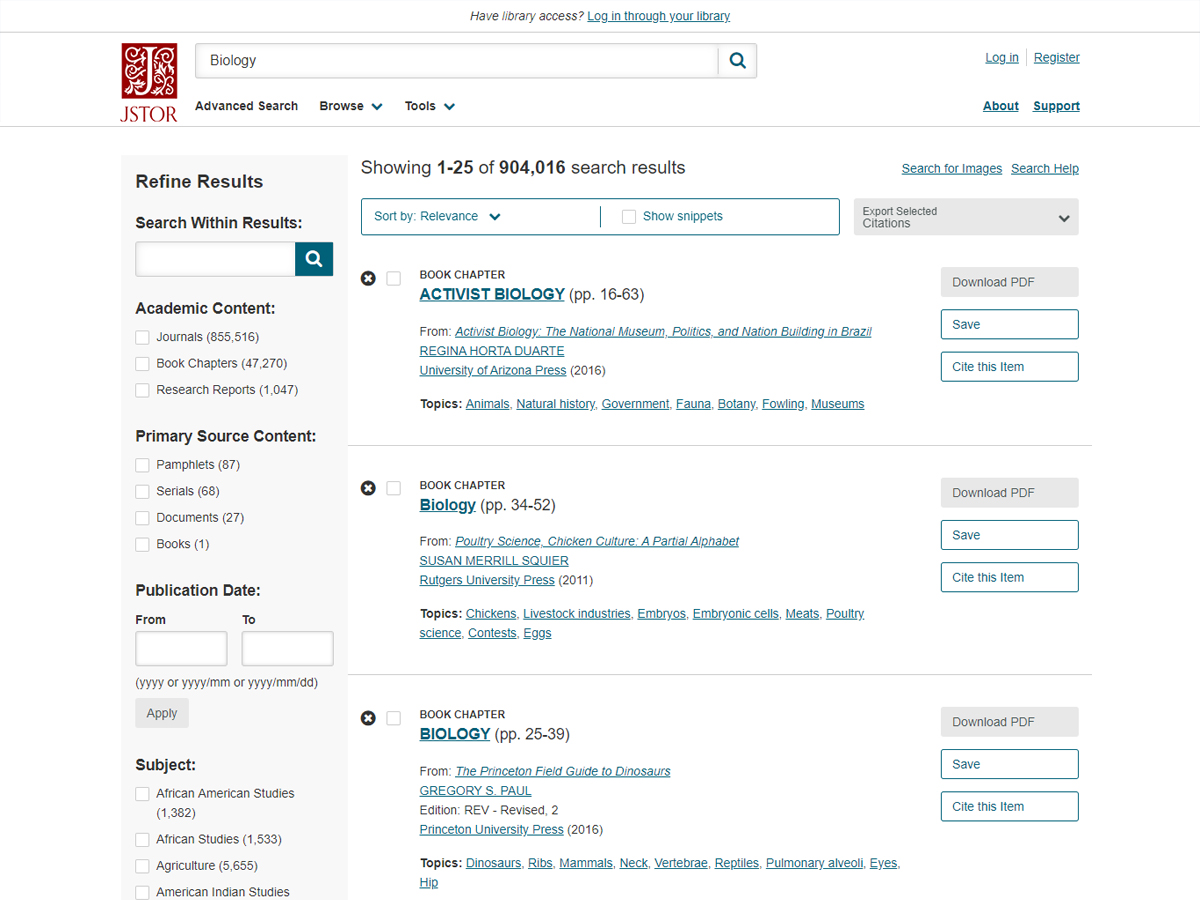Dismiss the Poultry Science Biology result
The height and width of the screenshot is (900, 1200).
tap(368, 488)
